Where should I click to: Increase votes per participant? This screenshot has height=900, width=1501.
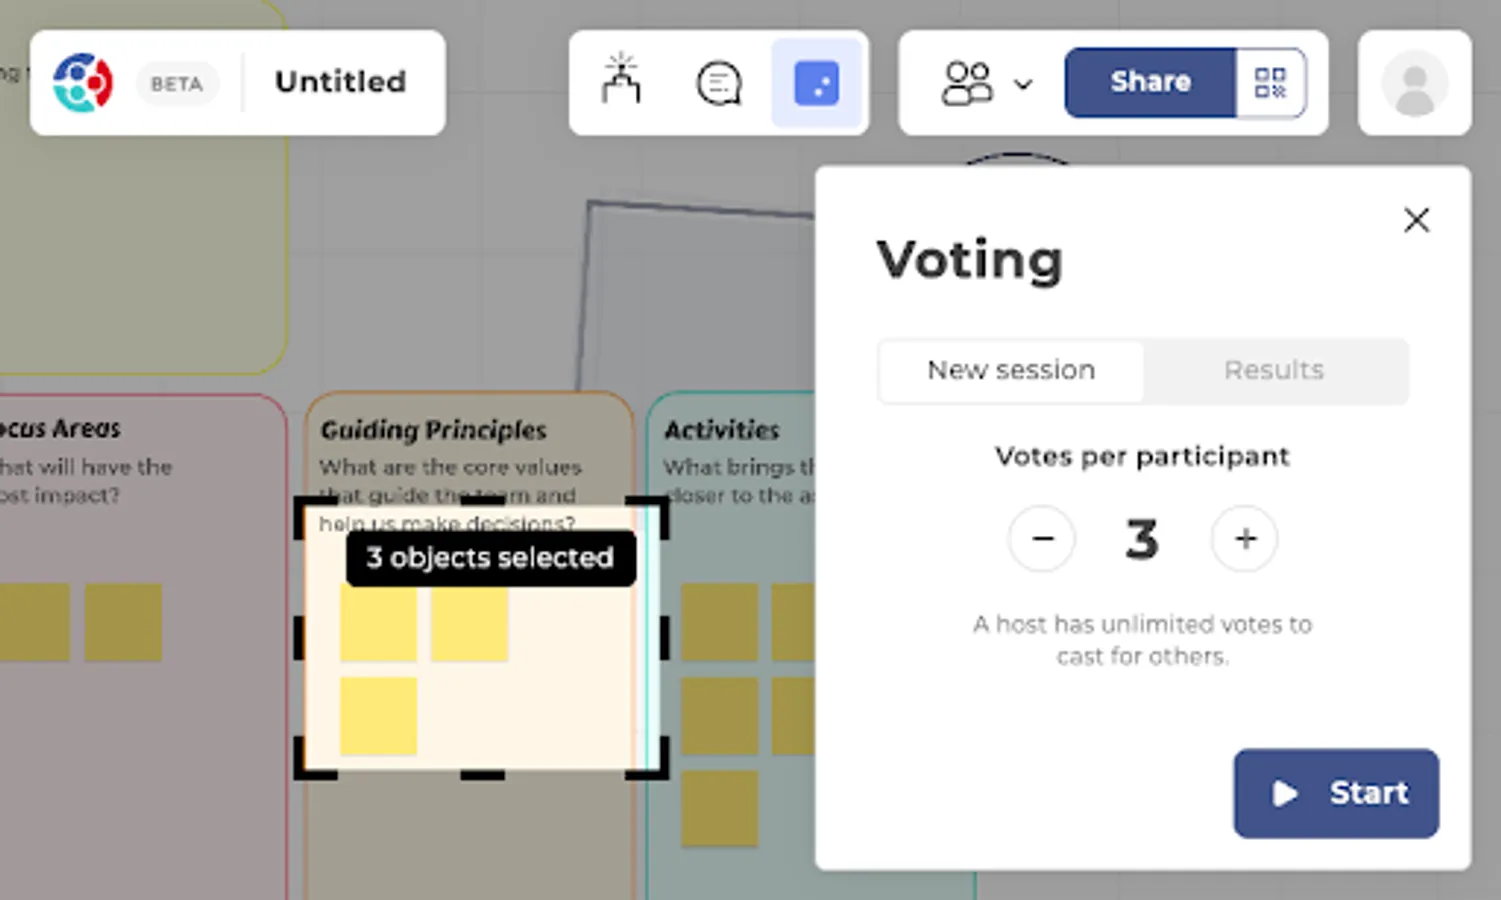pos(1245,539)
